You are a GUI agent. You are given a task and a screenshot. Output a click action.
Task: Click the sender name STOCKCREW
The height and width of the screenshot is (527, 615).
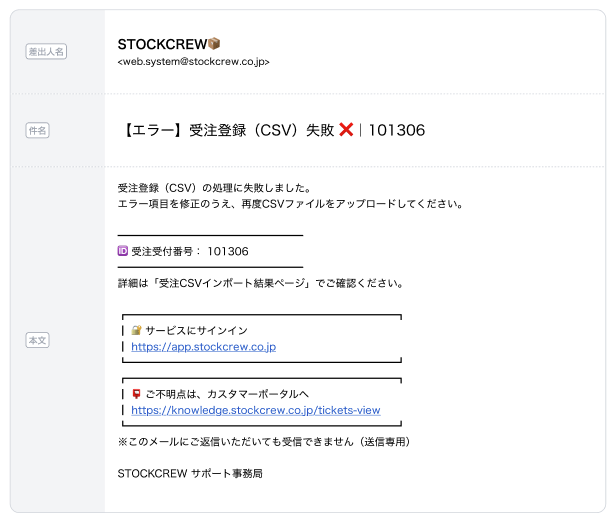coord(161,44)
